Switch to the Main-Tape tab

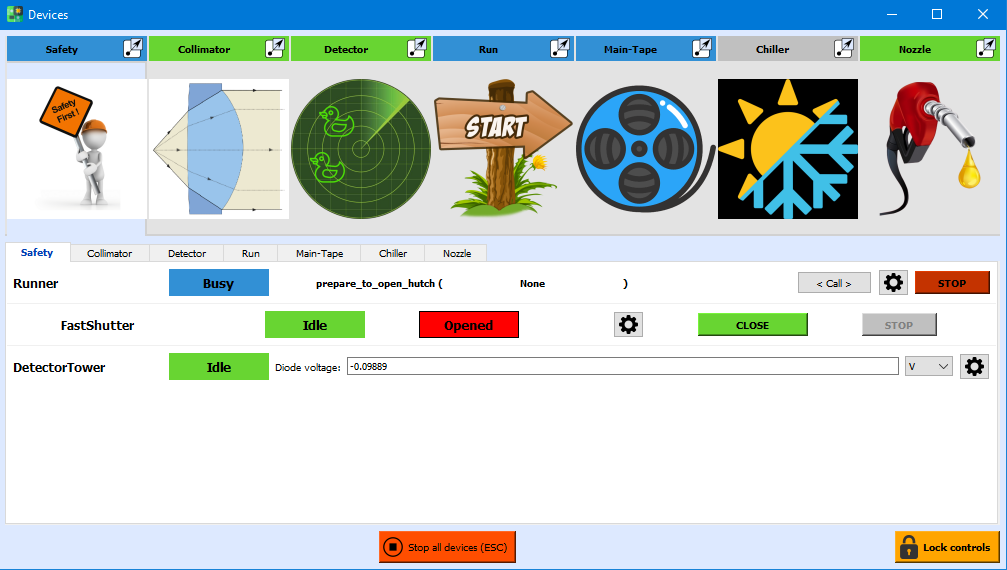(319, 254)
